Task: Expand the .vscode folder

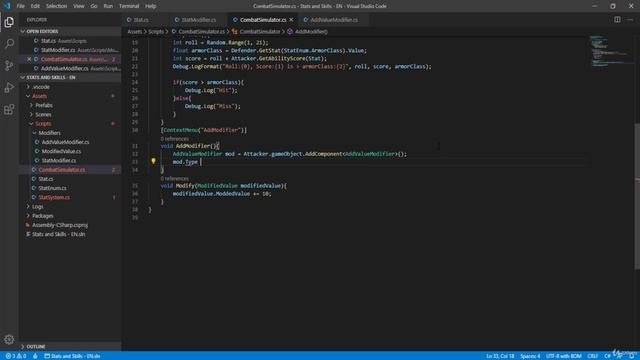Action: [x=41, y=87]
